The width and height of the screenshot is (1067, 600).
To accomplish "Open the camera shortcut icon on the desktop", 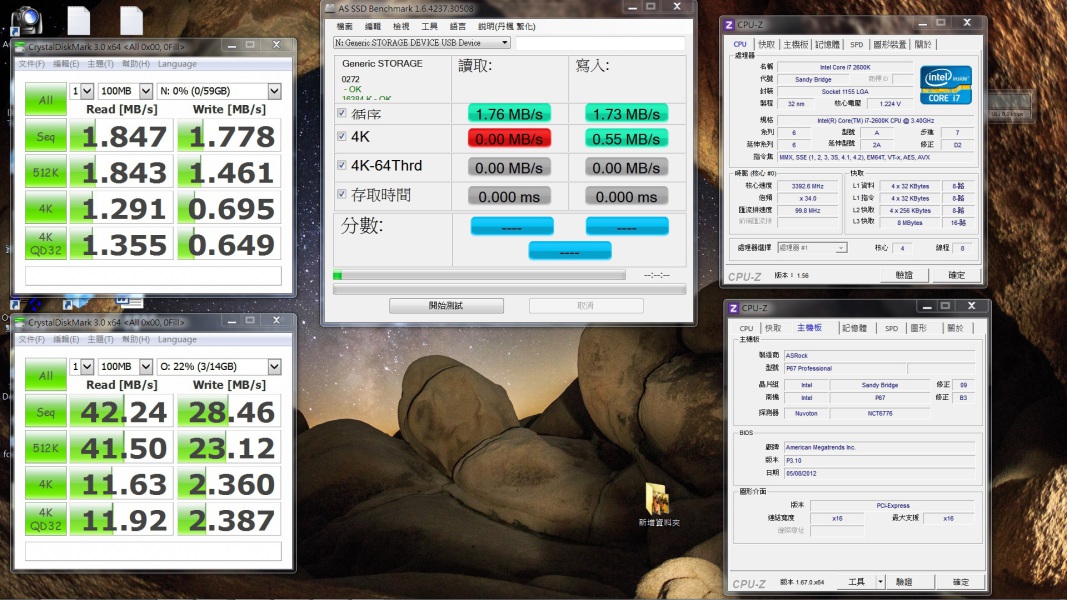I will pyautogui.click(x=26, y=20).
